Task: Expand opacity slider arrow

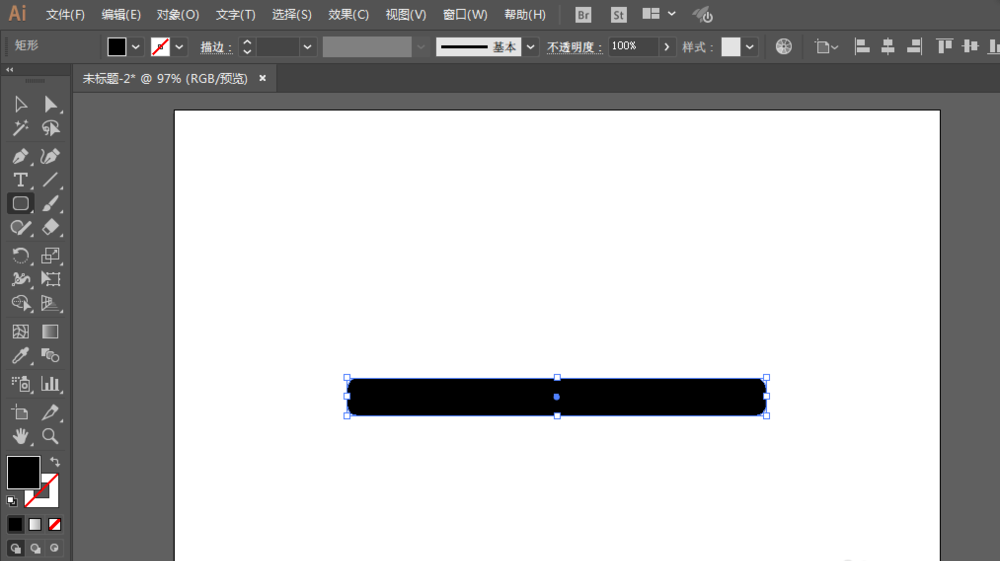Action: (x=666, y=47)
